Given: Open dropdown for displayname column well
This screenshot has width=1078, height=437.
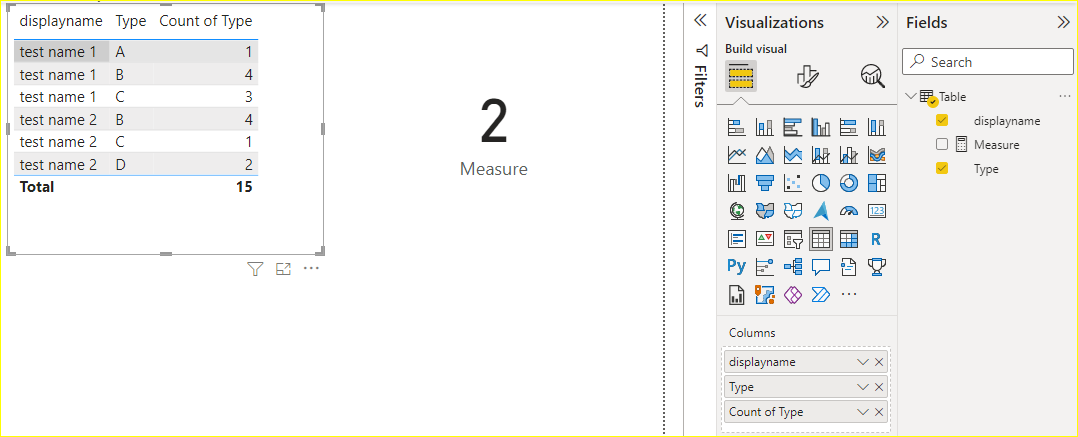Looking at the screenshot, I should click(863, 362).
